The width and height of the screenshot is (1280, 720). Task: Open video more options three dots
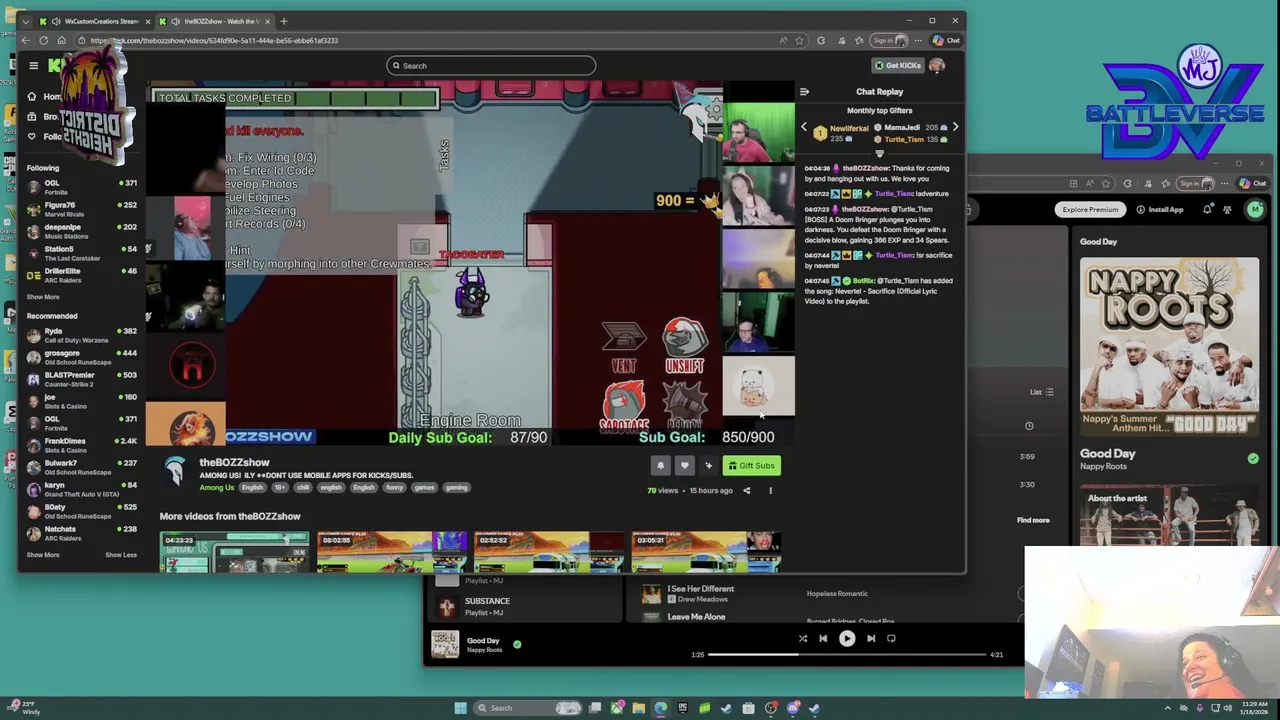point(770,491)
